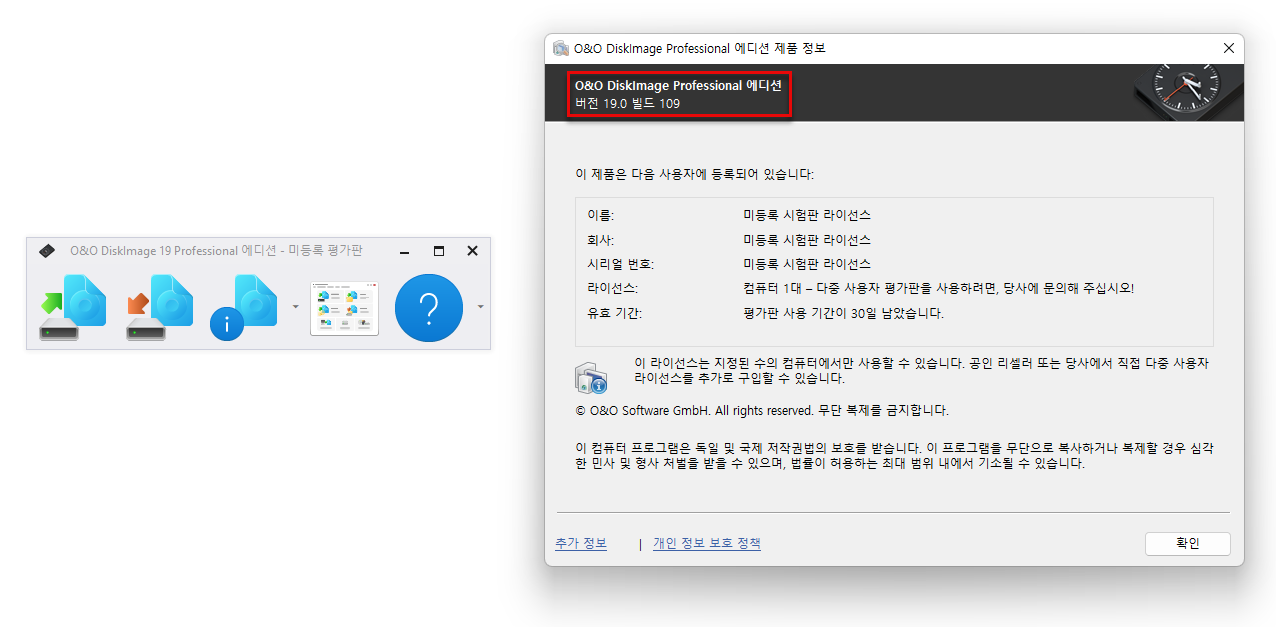The image size is (1276, 627).
Task: Click 이 제품은 다음 사용자에게 등록되어 있습니다: text
Action: click(695, 174)
